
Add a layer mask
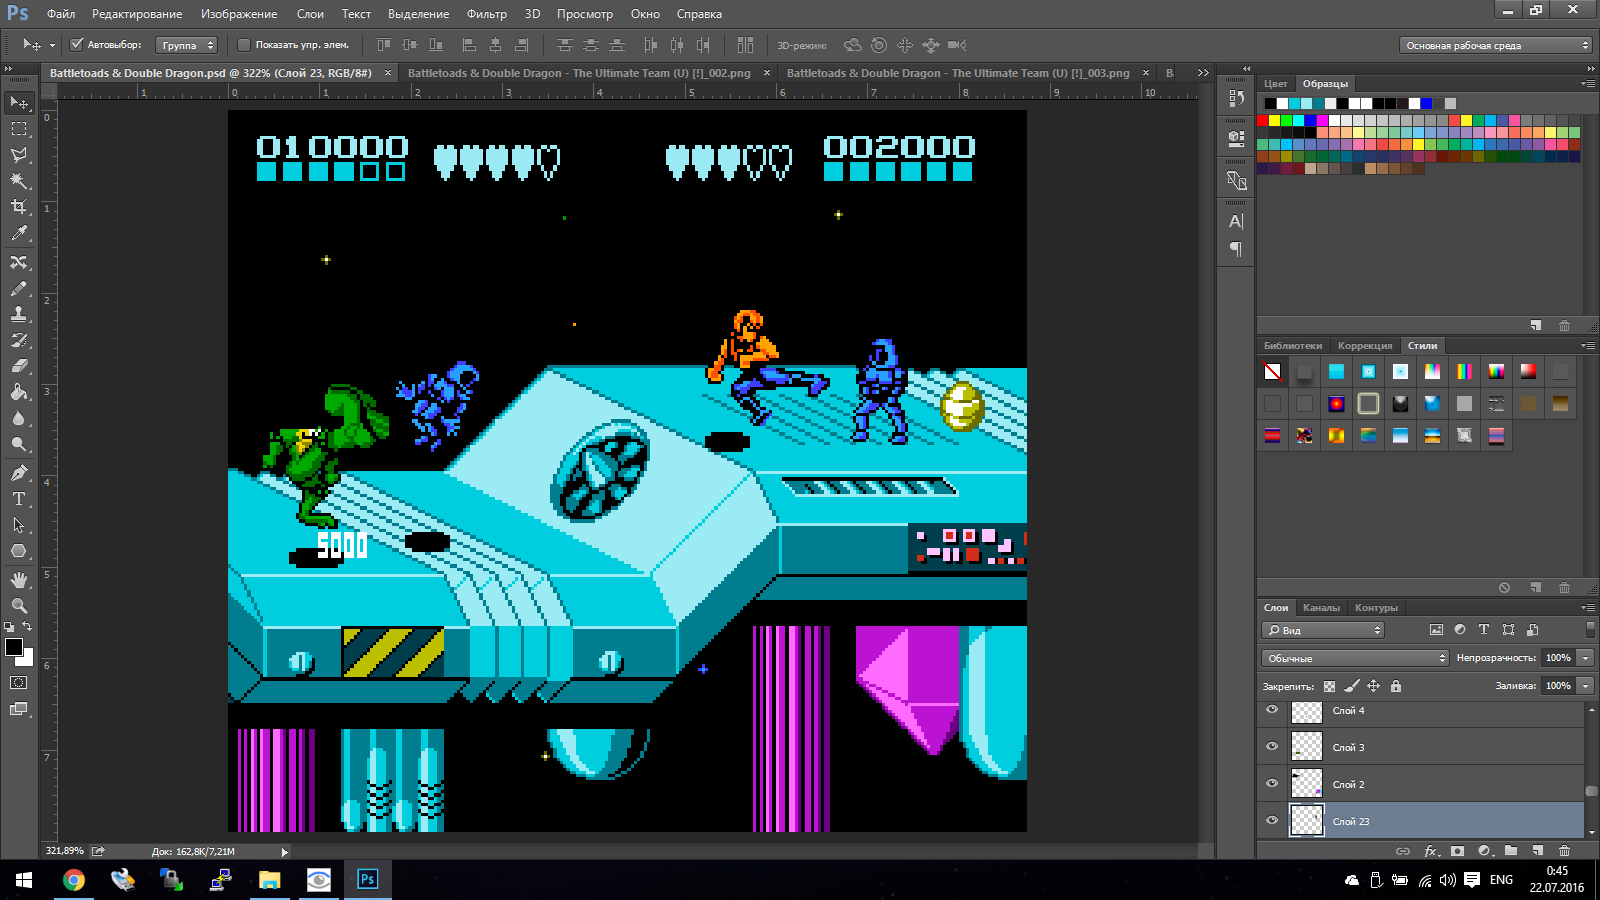[1457, 851]
